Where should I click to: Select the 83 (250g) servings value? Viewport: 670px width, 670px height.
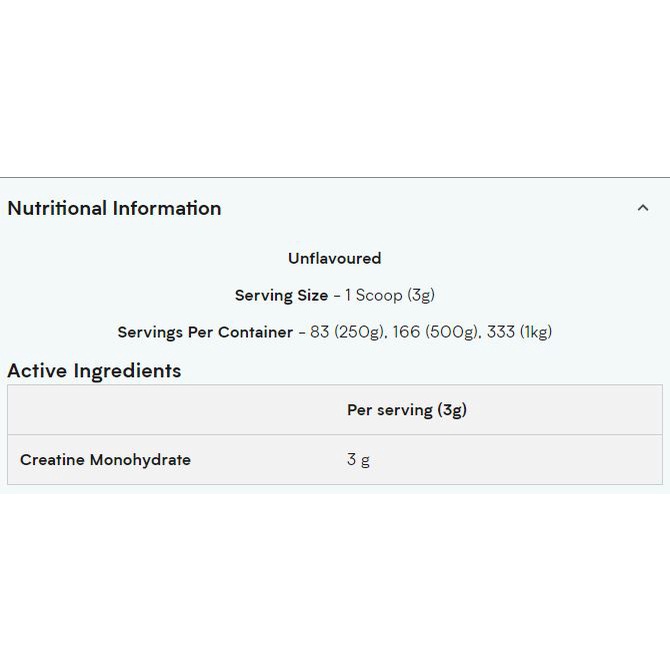(x=347, y=332)
